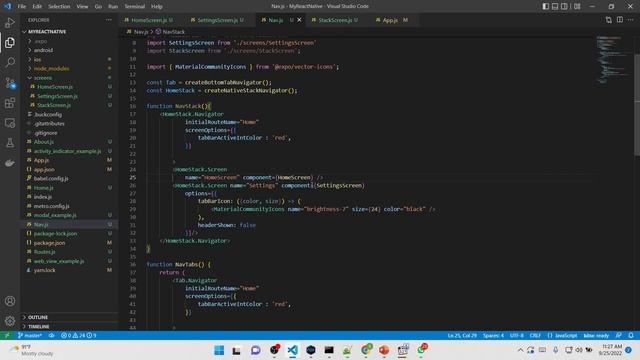640x360 pixels.
Task: Click the Visual Studio Code taskbar icon
Action: pyautogui.click(x=292, y=350)
